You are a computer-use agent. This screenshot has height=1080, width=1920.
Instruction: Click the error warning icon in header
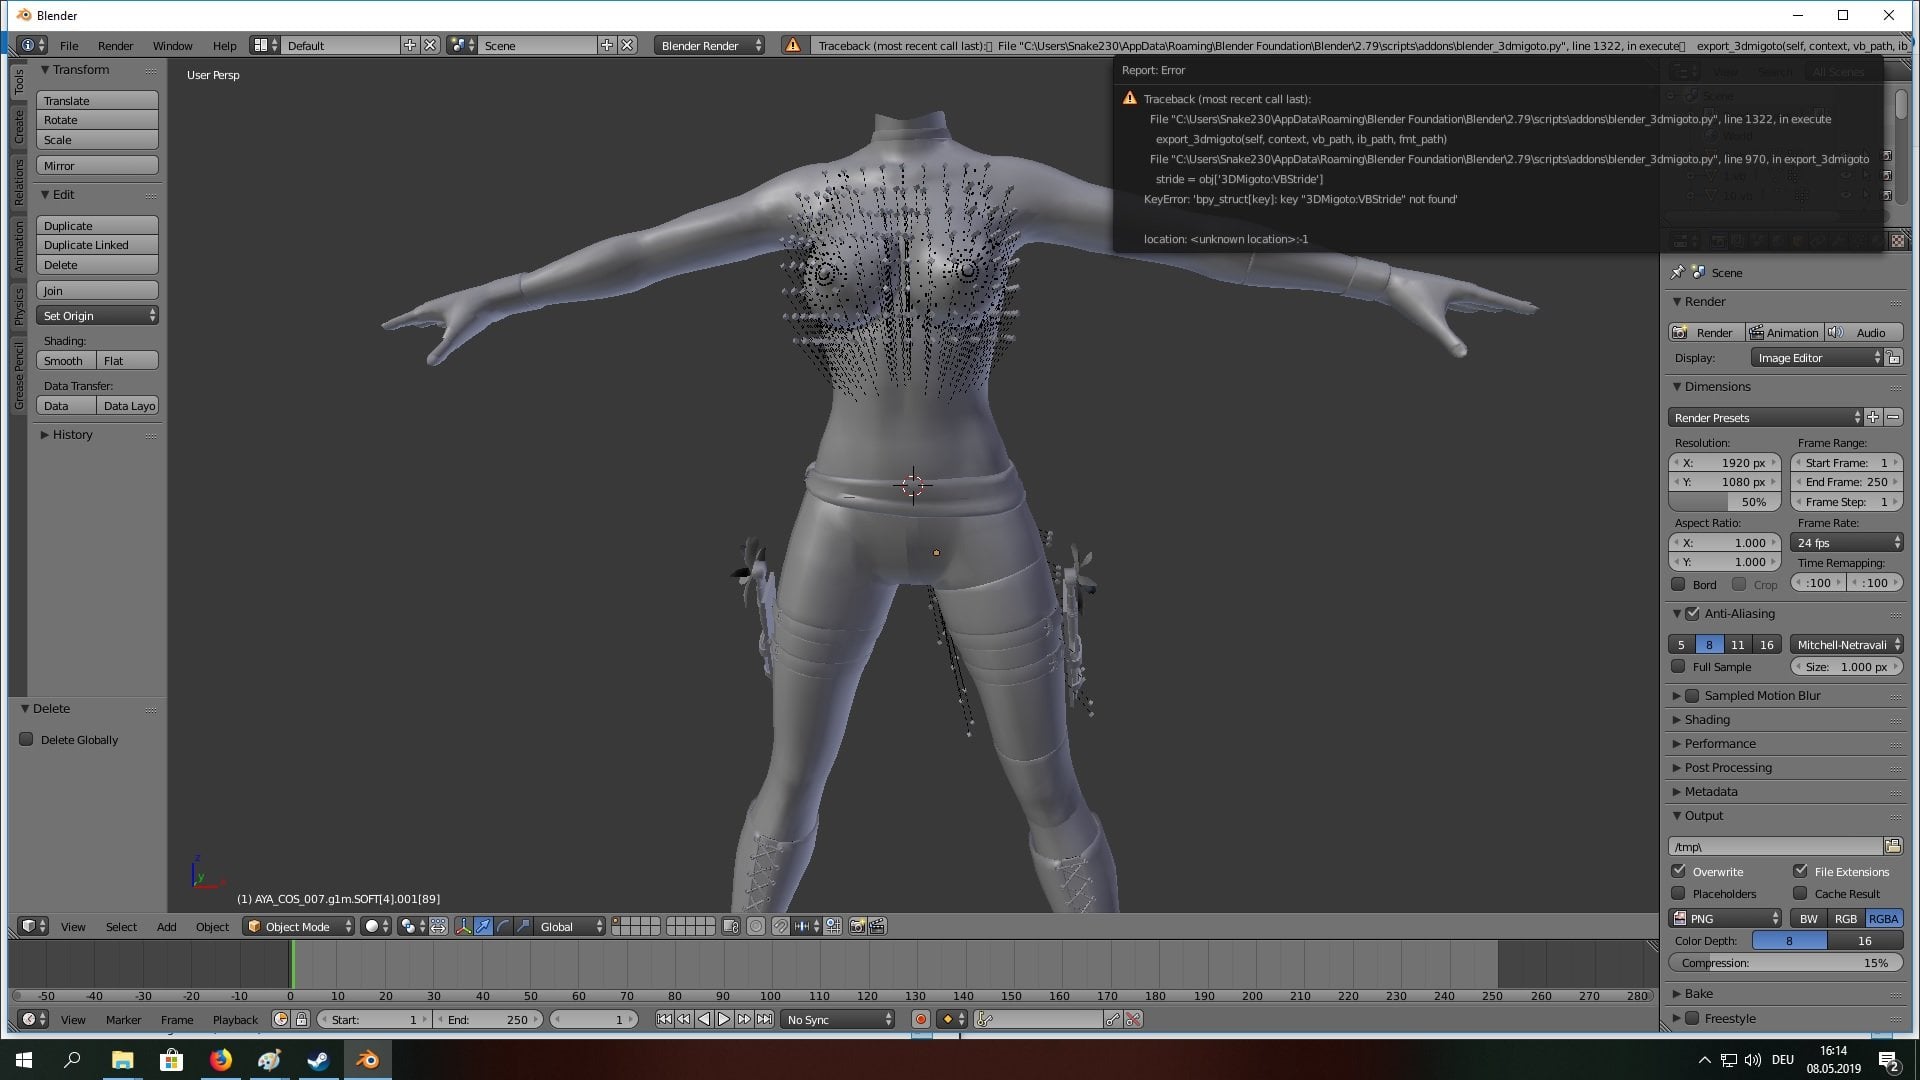[x=792, y=45]
